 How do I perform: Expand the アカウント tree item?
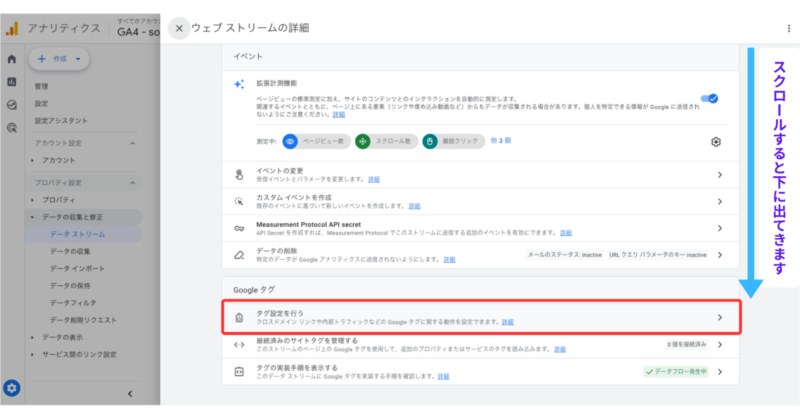[32, 160]
